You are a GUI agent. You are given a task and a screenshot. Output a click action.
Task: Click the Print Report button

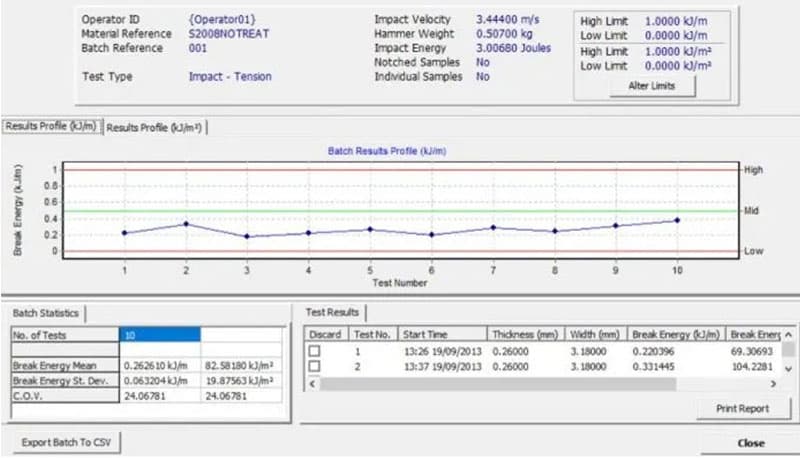pyautogui.click(x=742, y=409)
